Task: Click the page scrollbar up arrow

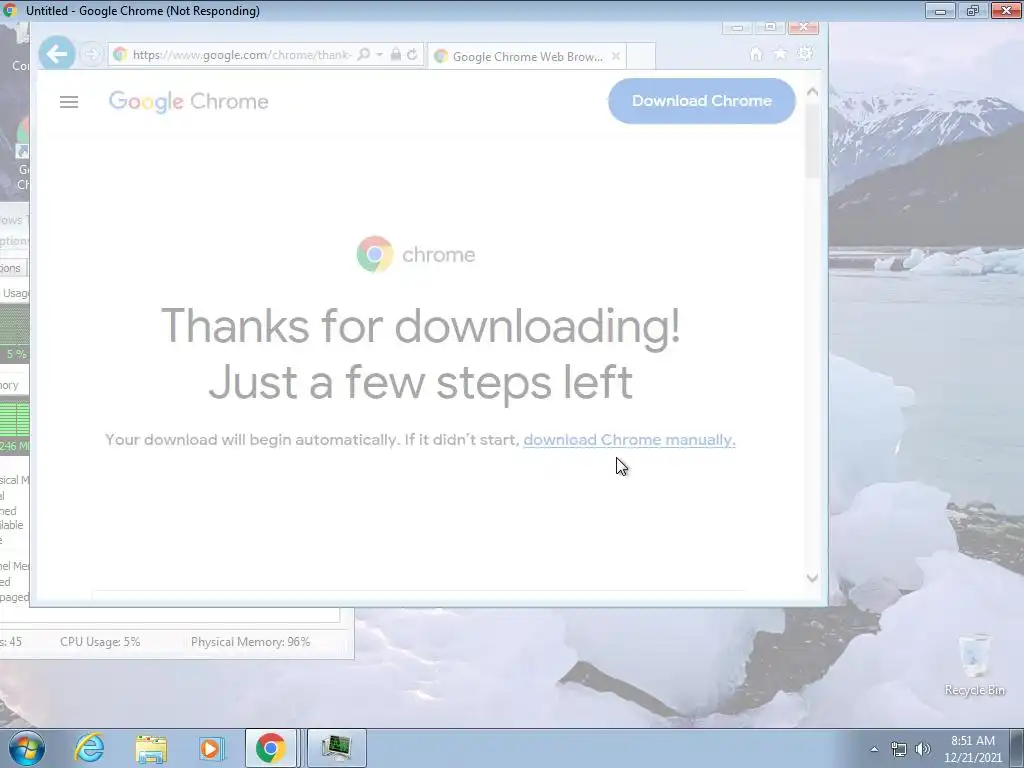Action: click(x=812, y=92)
